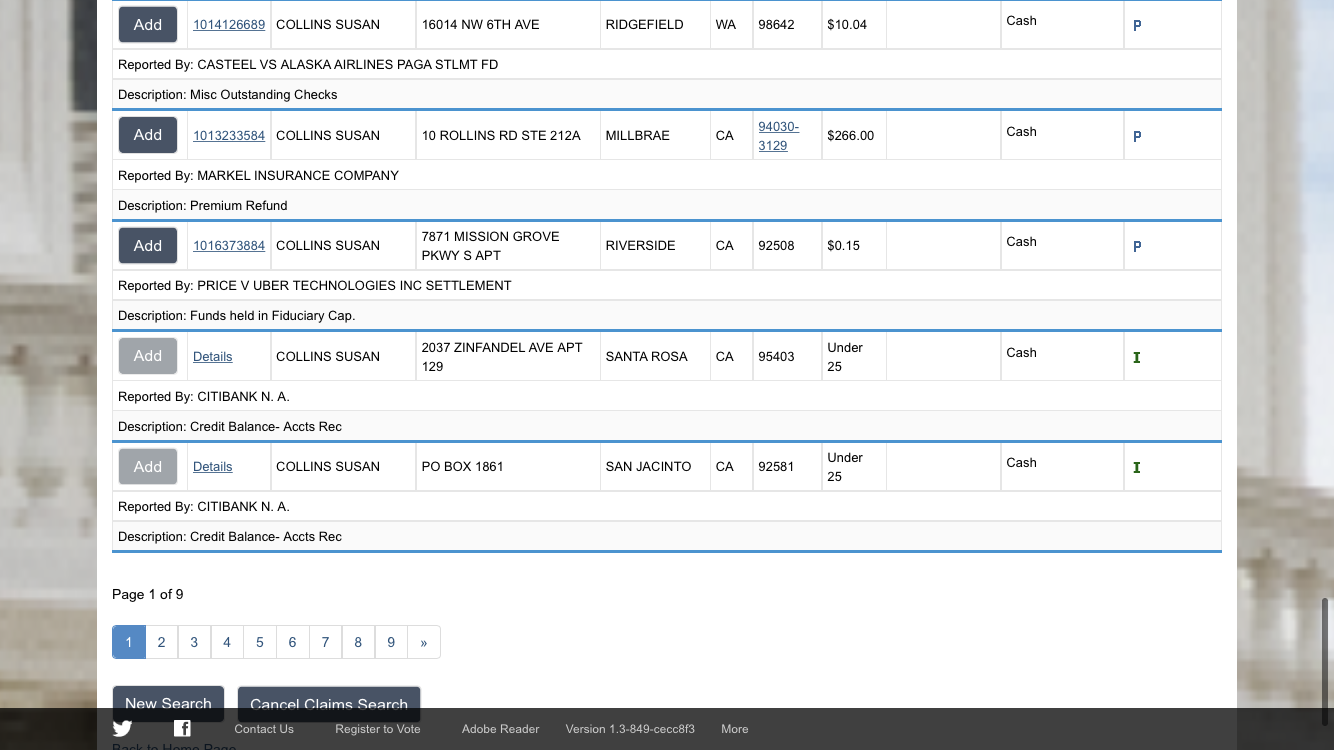The image size is (1334, 750).
Task: Add the 7871 Mission Grove claim
Action: pyautogui.click(x=148, y=245)
